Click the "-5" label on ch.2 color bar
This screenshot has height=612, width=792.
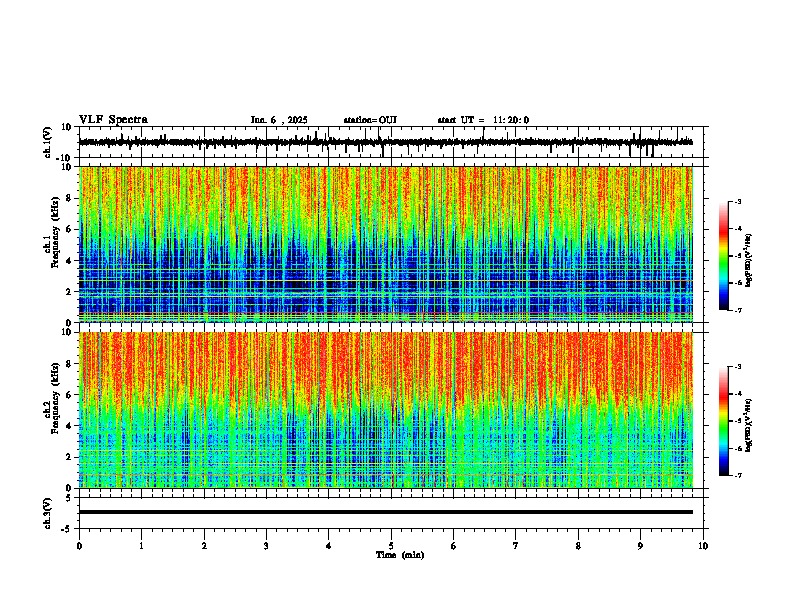tap(737, 421)
